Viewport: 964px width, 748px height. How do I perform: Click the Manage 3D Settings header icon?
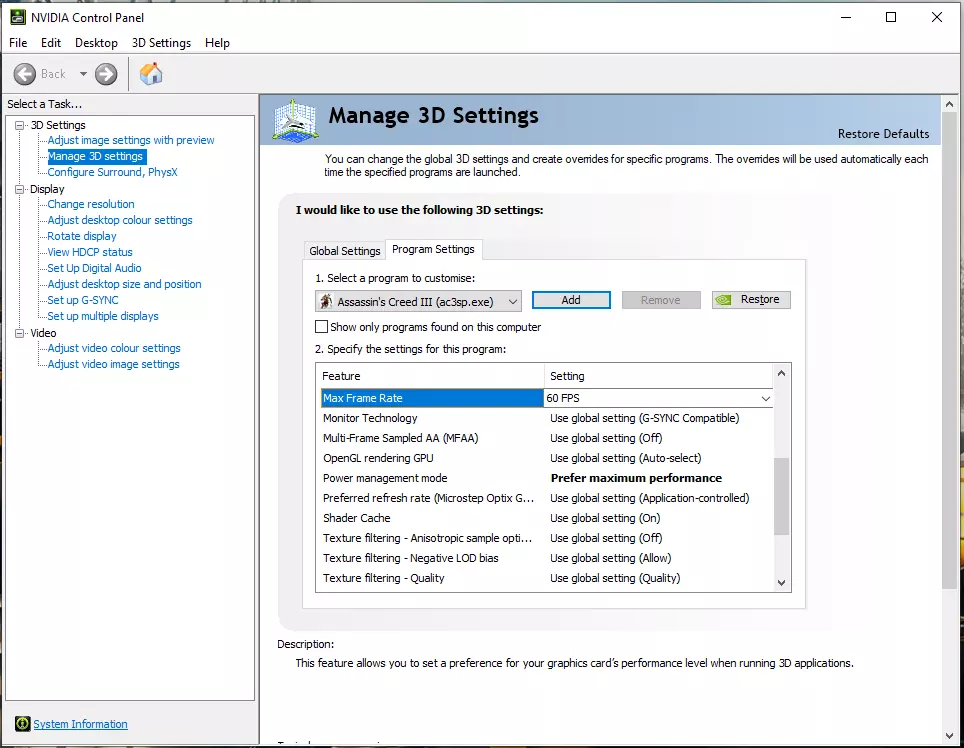point(296,121)
